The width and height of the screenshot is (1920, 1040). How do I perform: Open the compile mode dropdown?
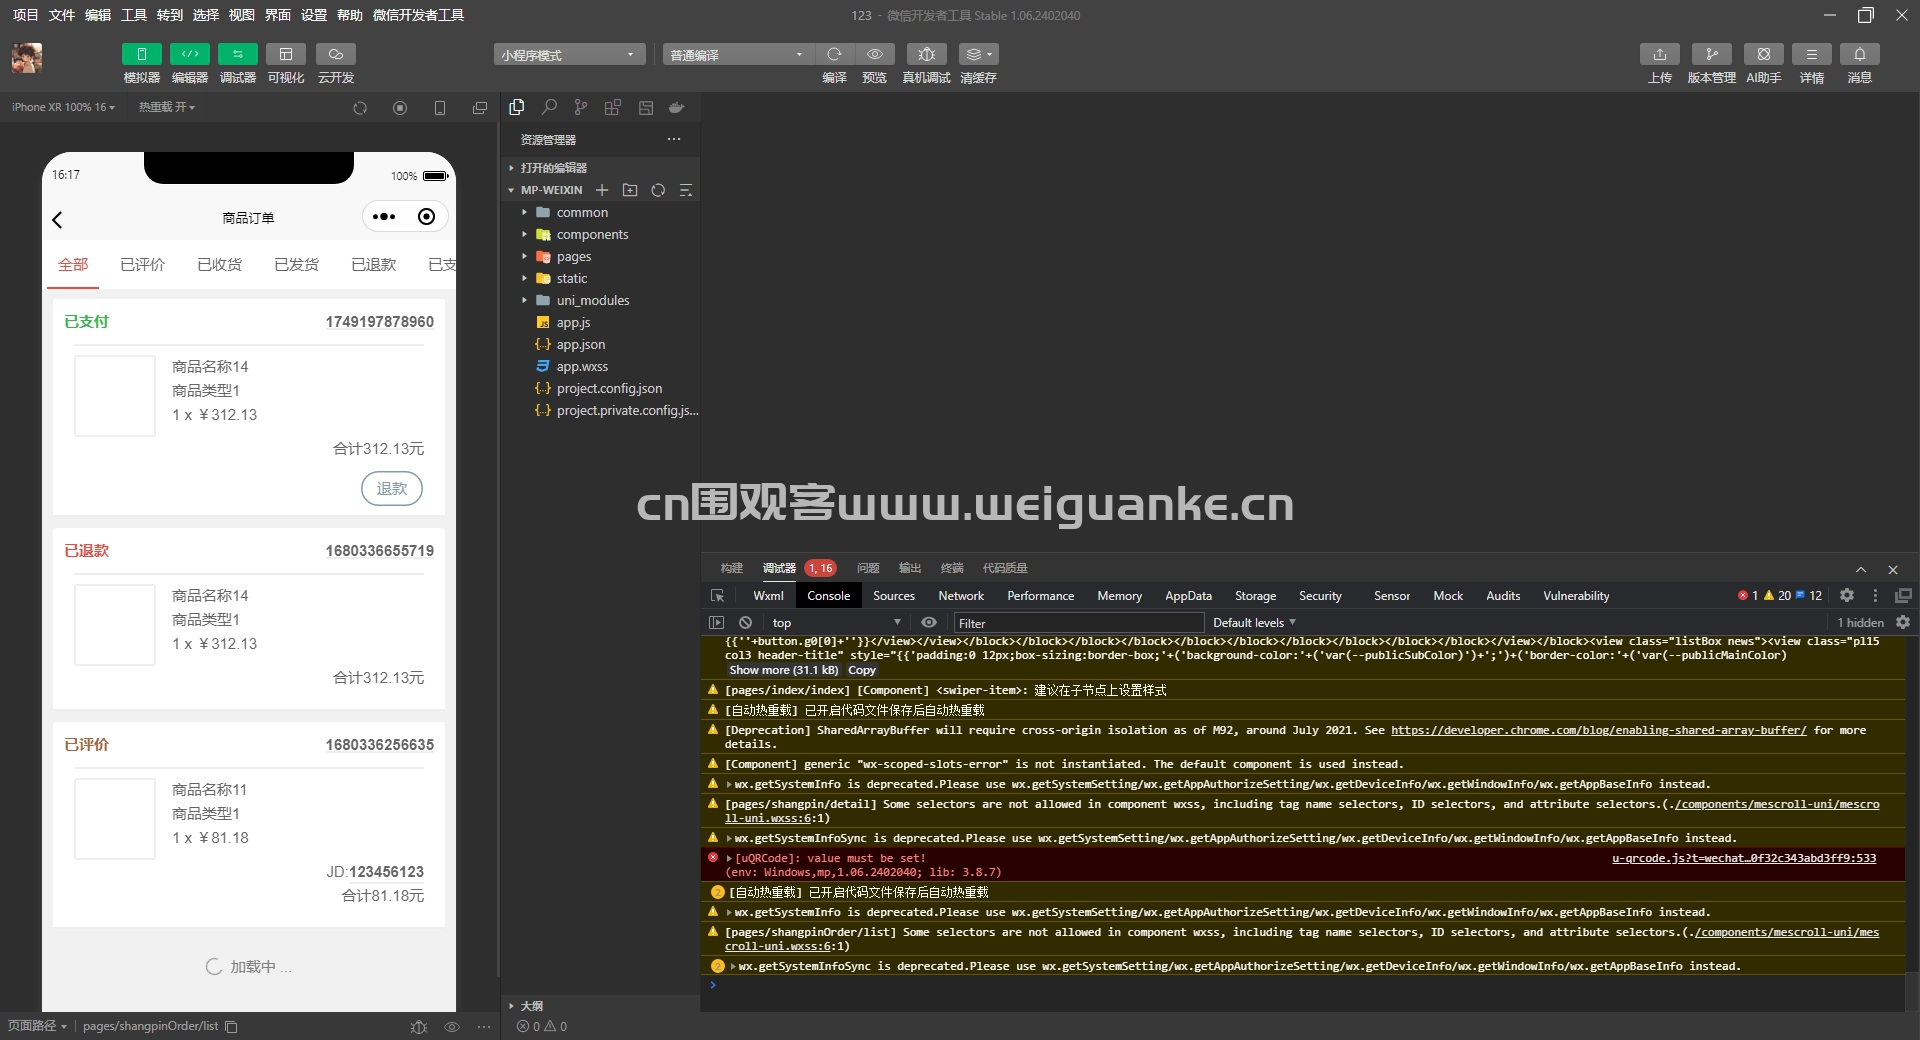737,54
